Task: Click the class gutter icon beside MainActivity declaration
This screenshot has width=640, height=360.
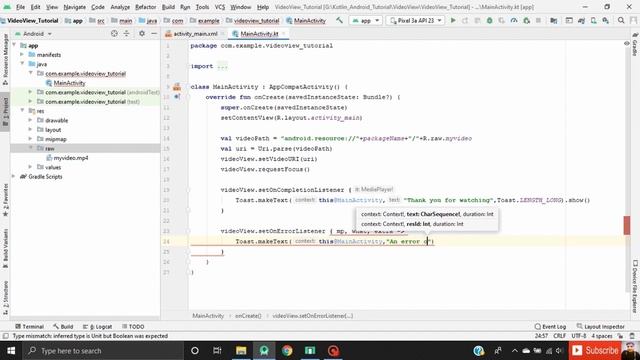Action: coord(177,87)
